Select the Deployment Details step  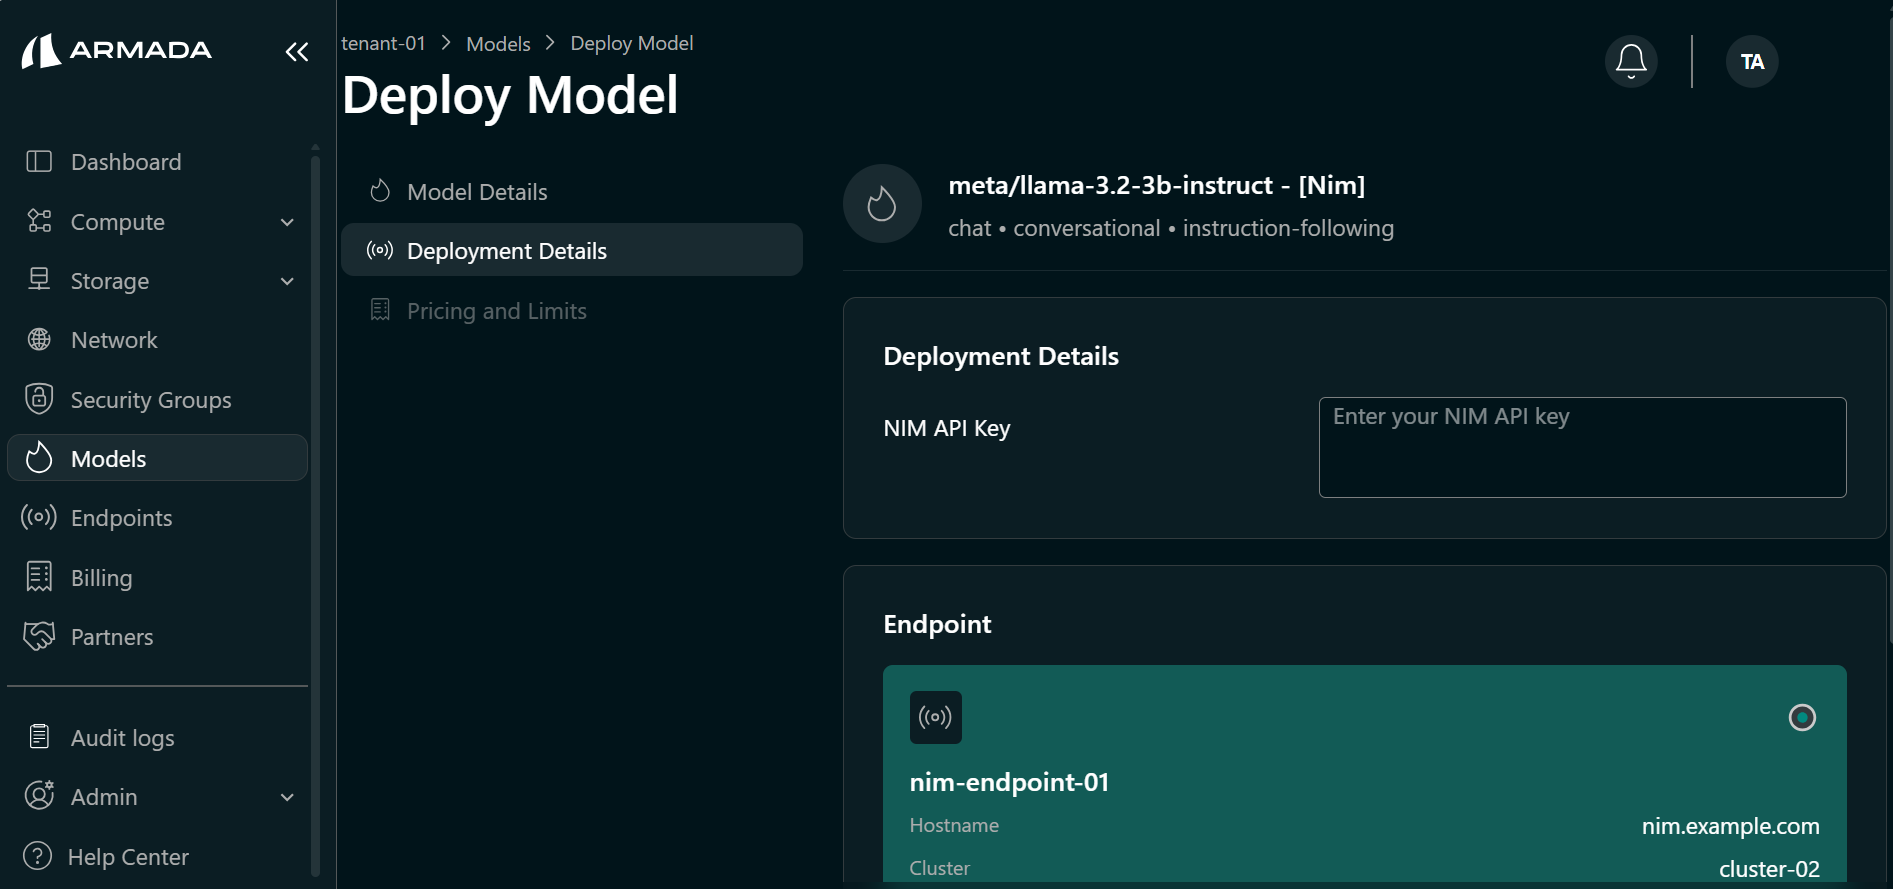pos(572,250)
